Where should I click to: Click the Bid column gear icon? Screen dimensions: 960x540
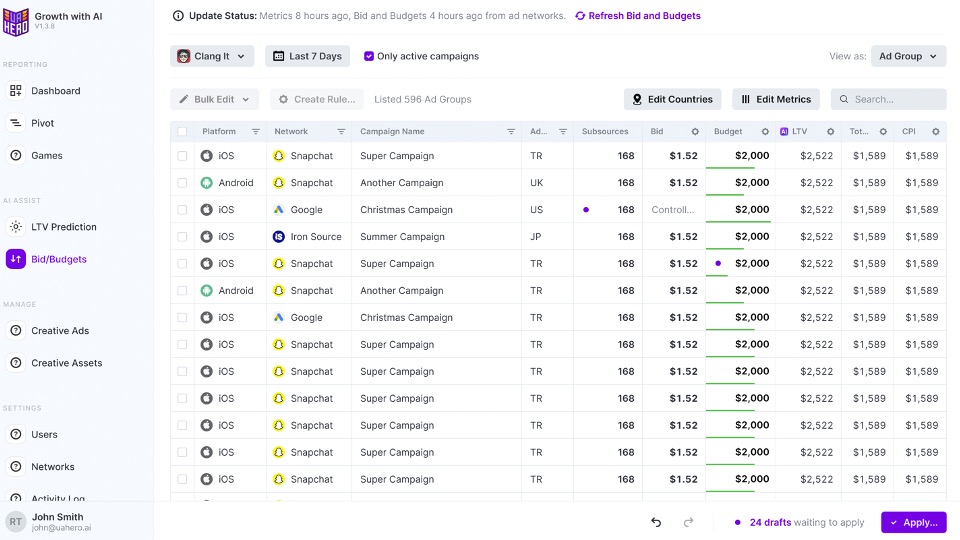tap(695, 132)
